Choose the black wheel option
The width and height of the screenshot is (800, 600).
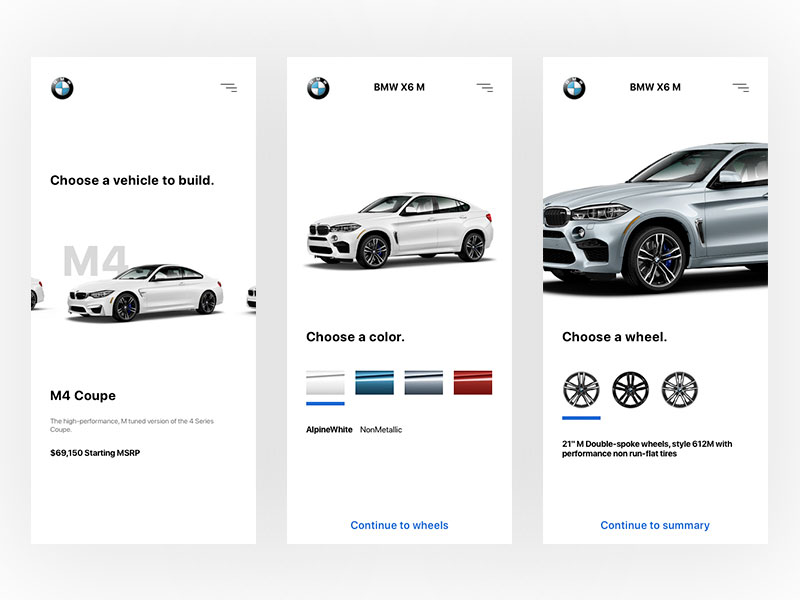[631, 390]
